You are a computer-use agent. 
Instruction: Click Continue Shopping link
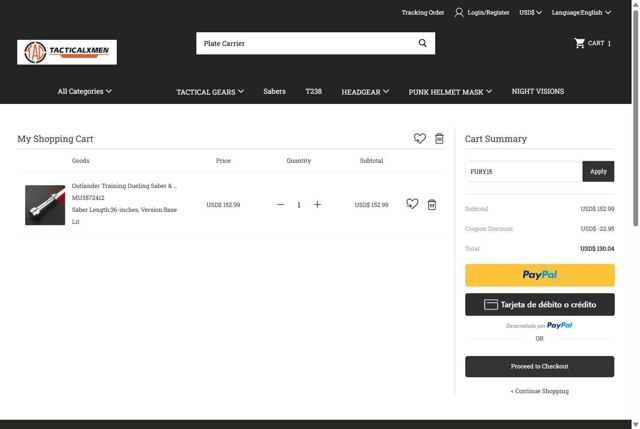(x=540, y=391)
